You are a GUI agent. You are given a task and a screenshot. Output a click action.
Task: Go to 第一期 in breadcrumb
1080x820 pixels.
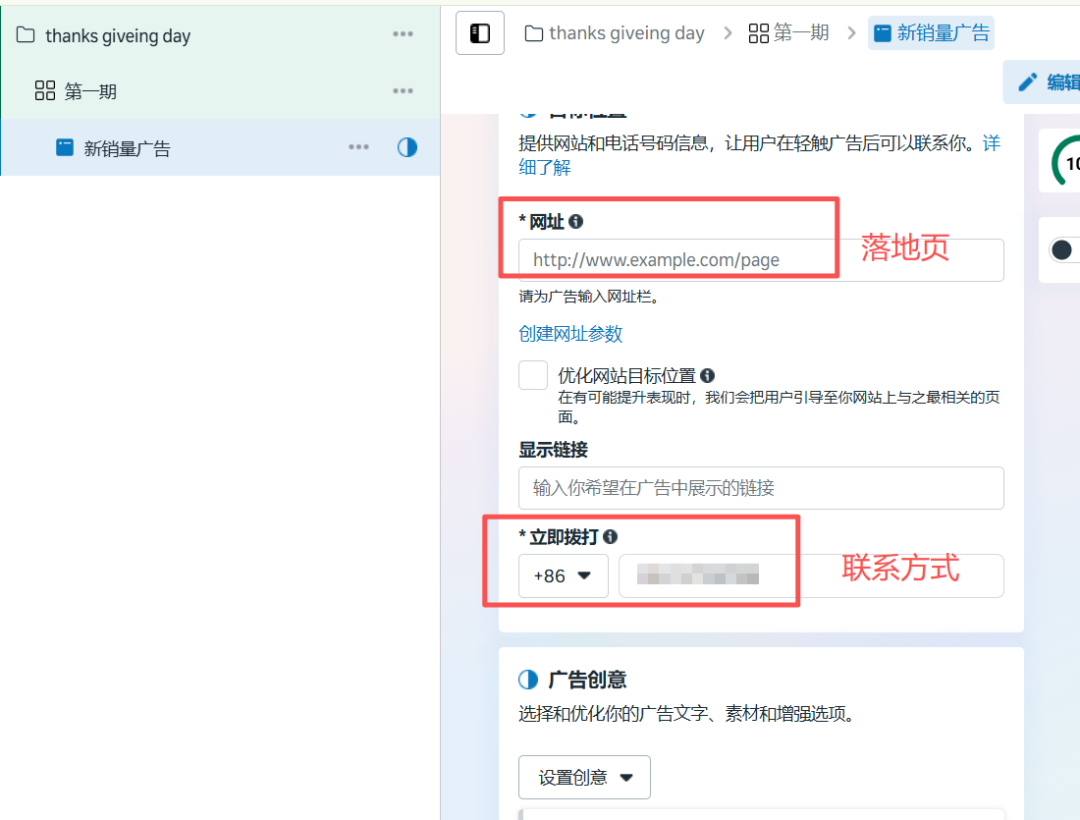coord(789,33)
